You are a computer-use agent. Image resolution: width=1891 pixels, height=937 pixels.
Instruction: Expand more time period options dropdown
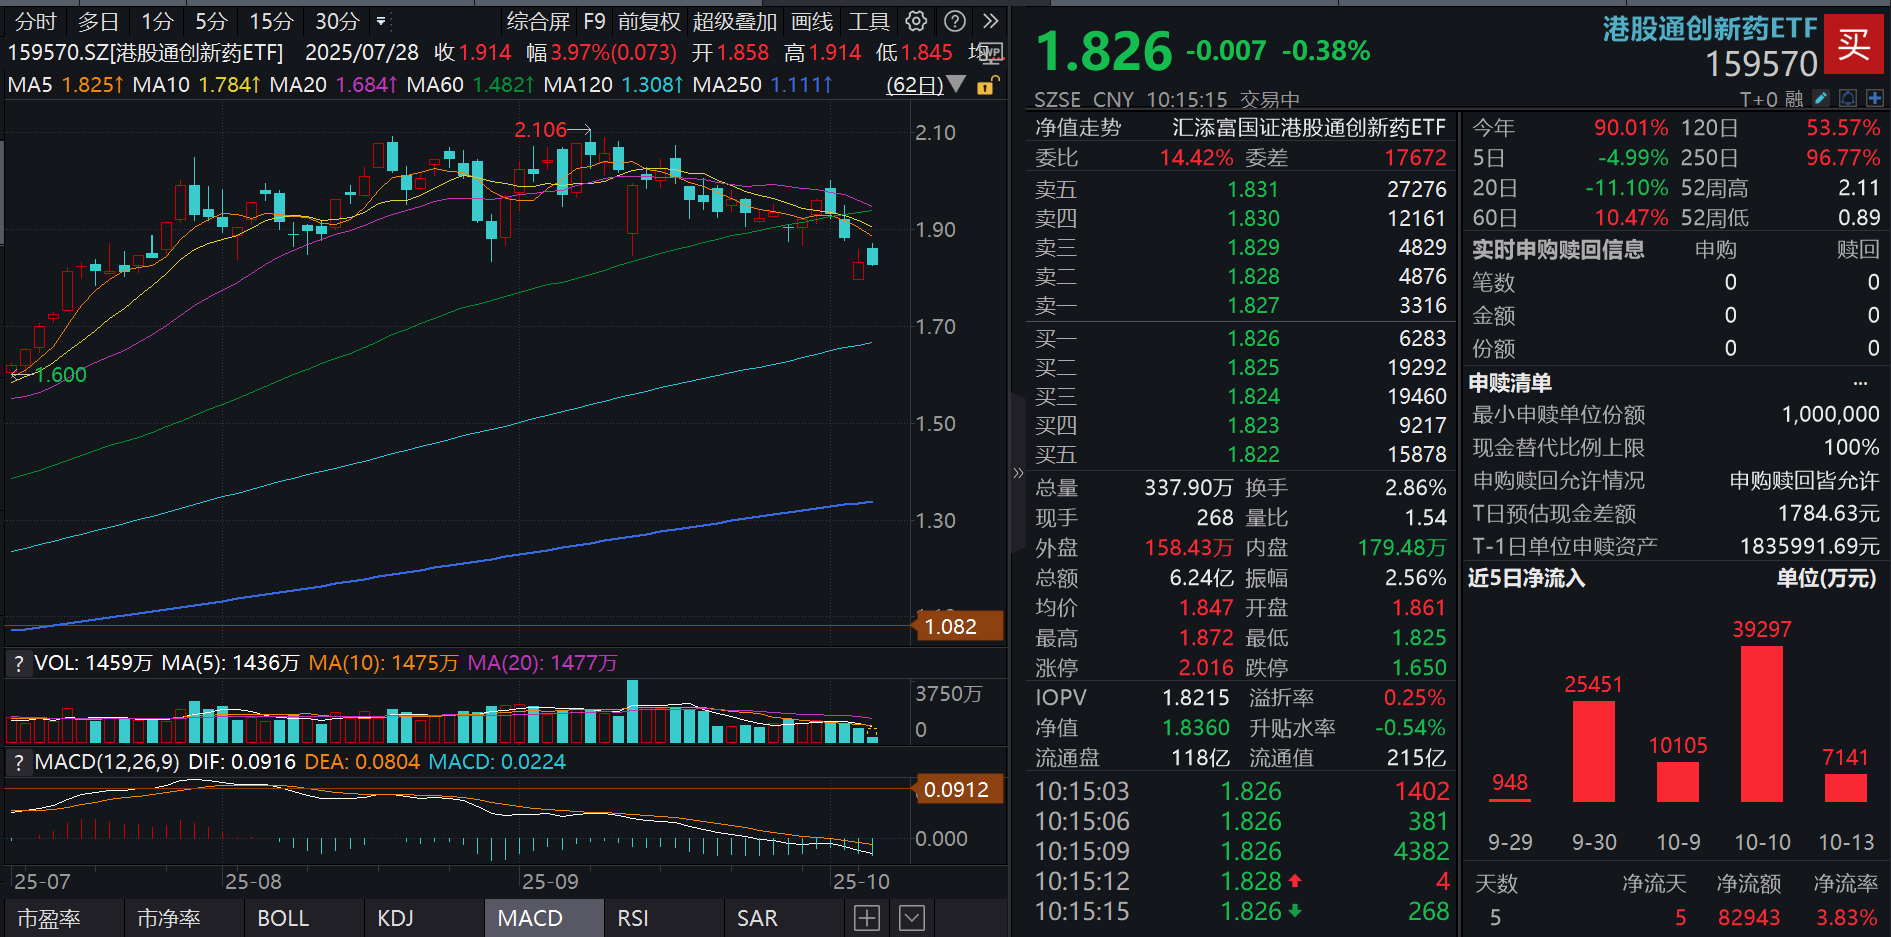[x=381, y=21]
